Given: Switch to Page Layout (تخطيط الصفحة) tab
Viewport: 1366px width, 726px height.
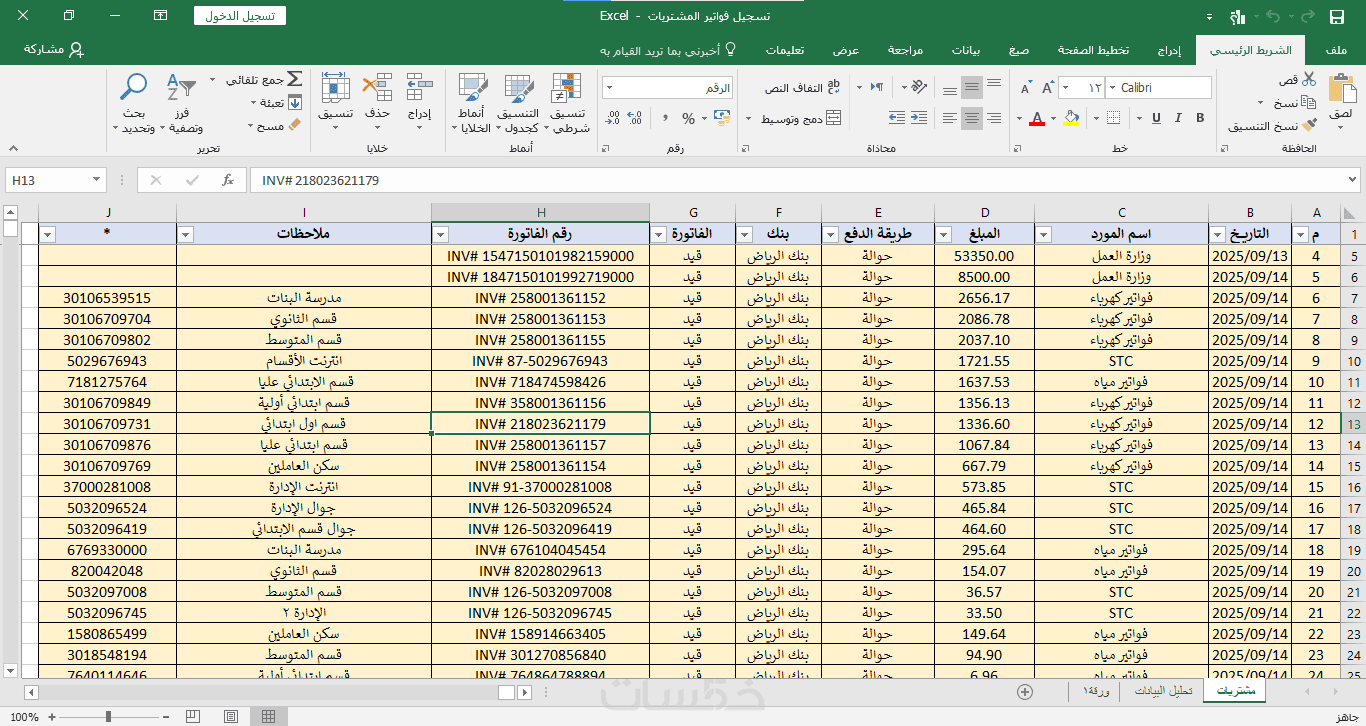Looking at the screenshot, I should click(1094, 50).
